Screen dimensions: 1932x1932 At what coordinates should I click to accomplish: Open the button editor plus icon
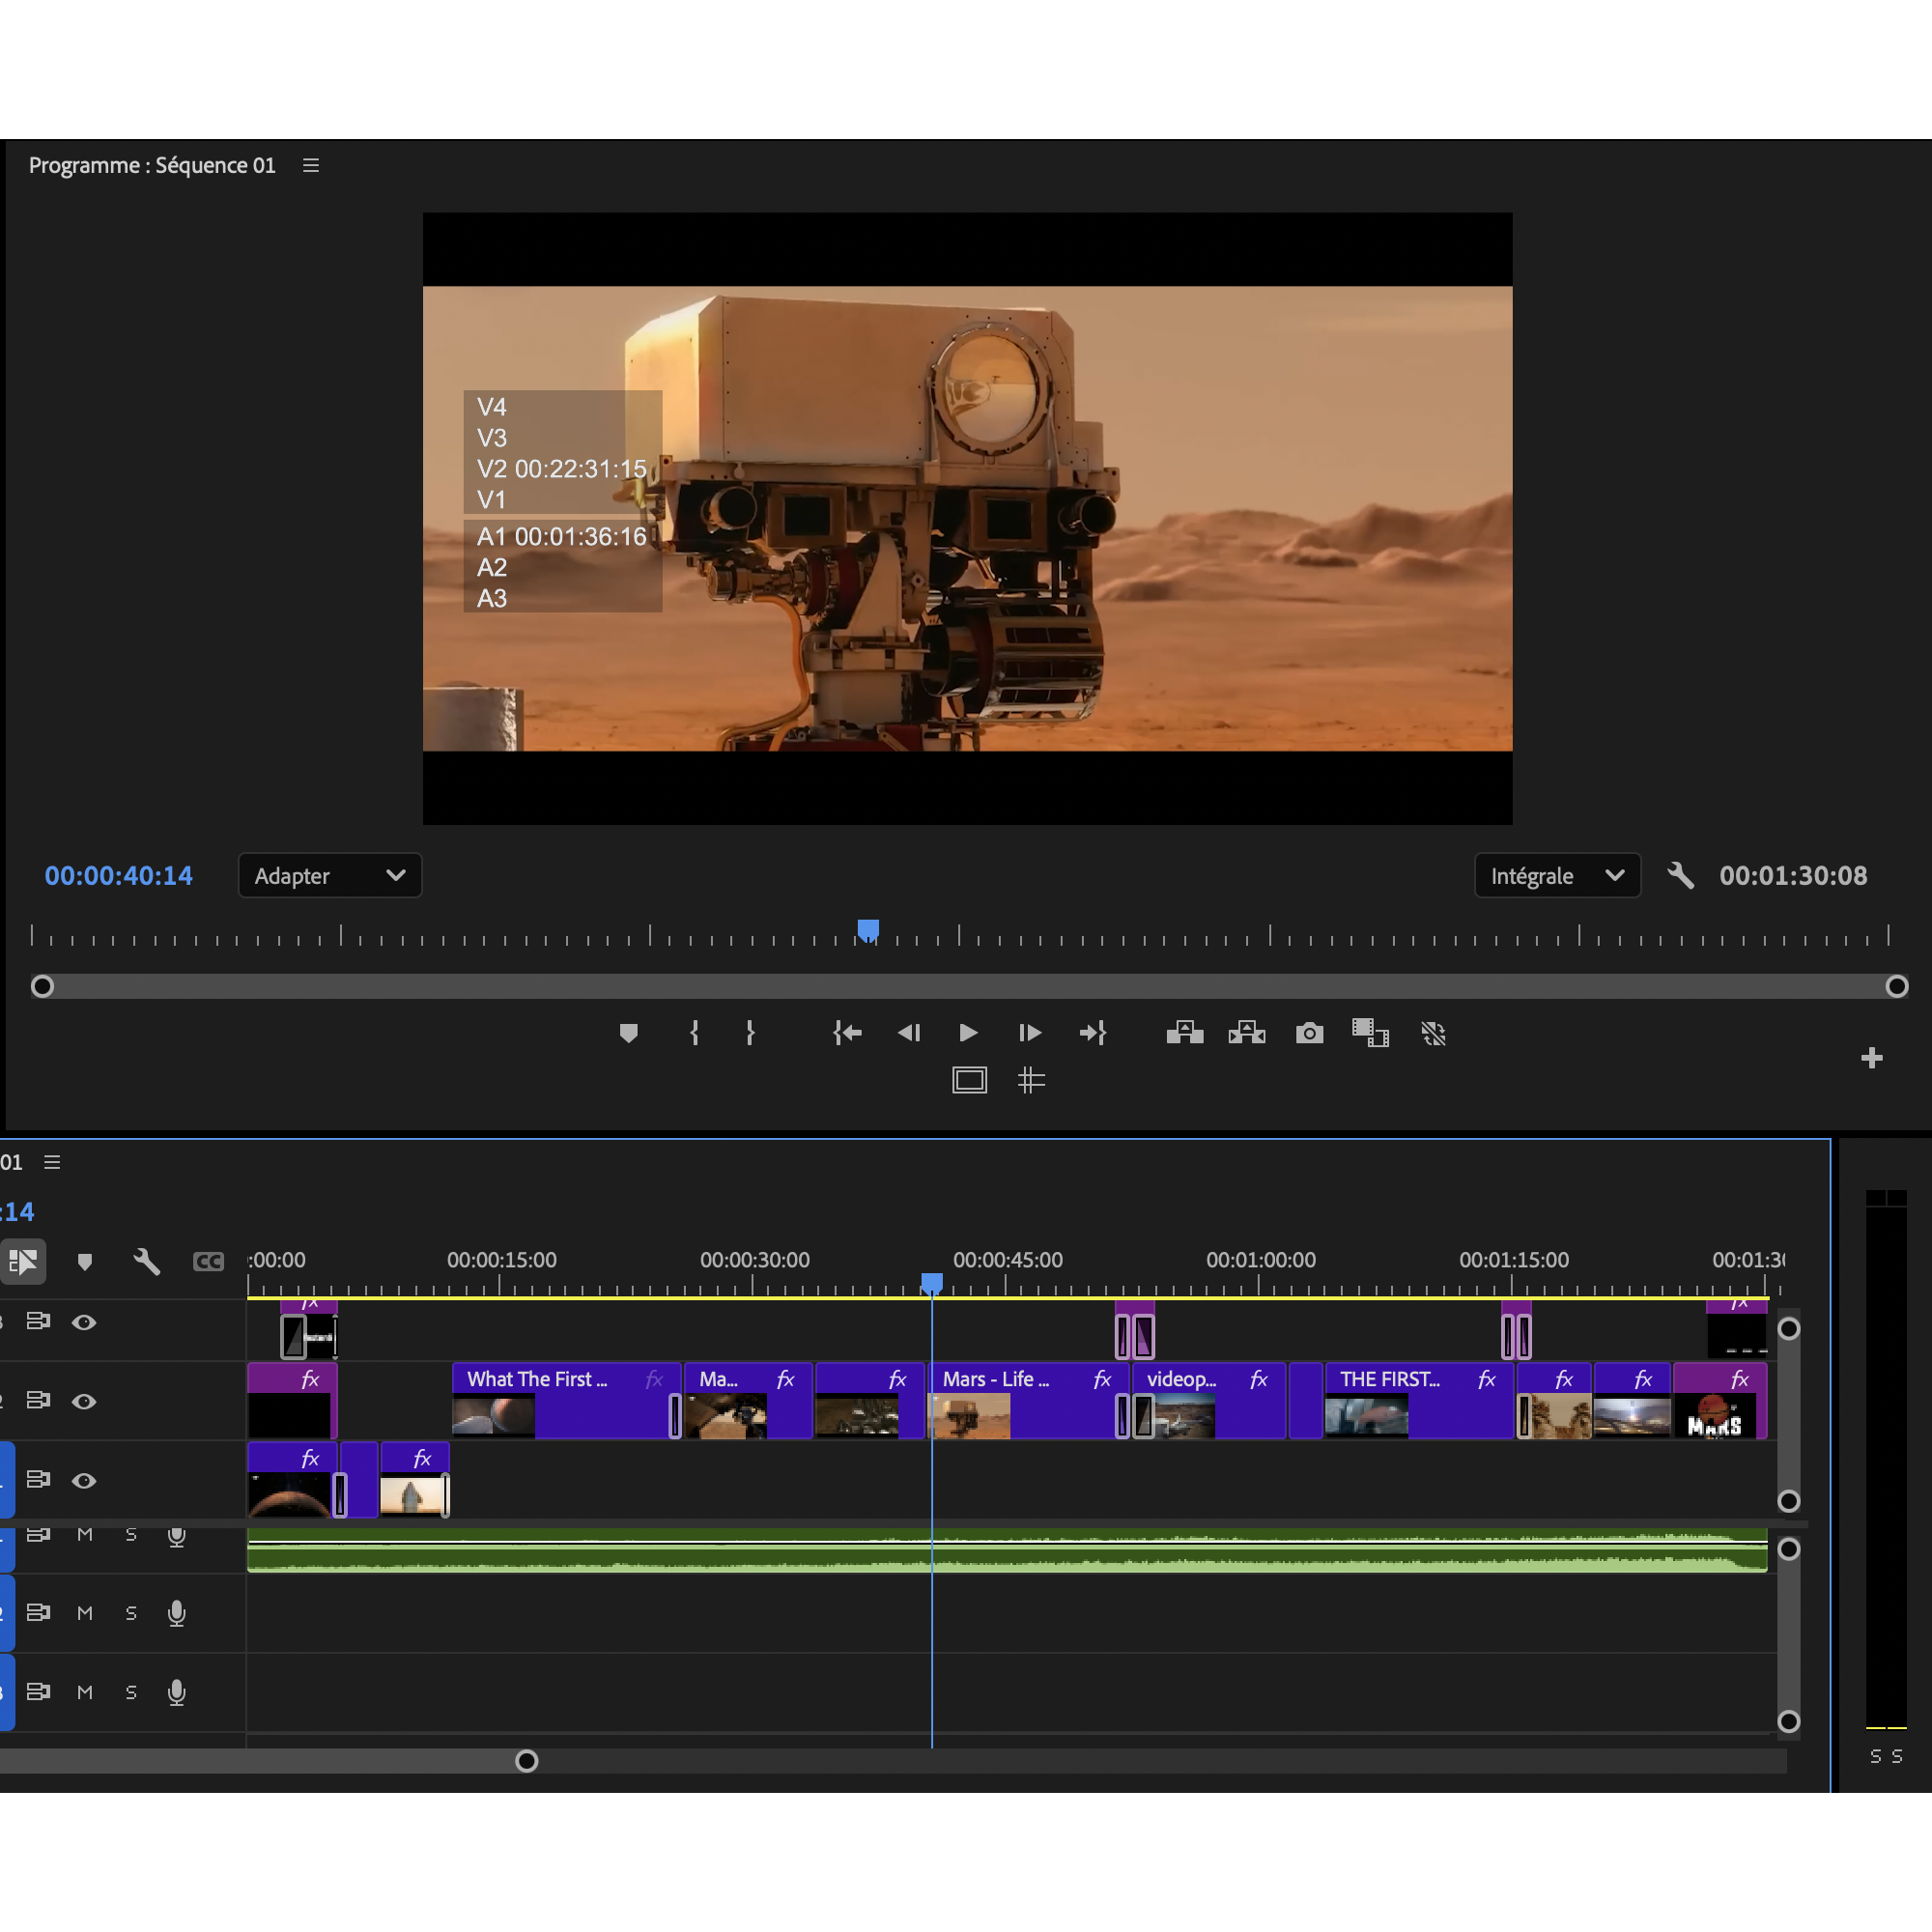click(x=1872, y=1058)
